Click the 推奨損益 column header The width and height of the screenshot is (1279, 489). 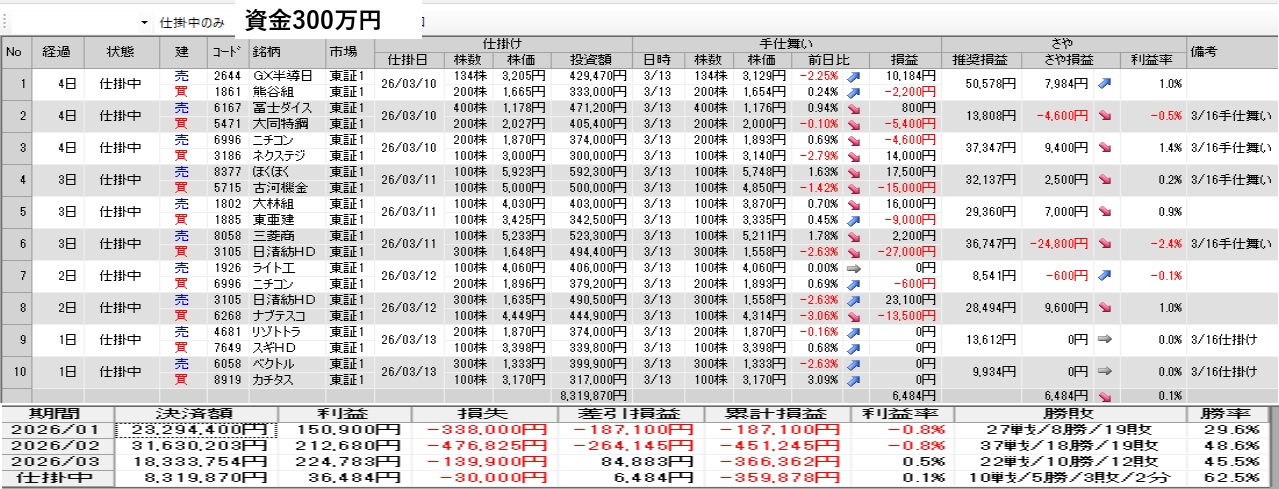pos(980,59)
